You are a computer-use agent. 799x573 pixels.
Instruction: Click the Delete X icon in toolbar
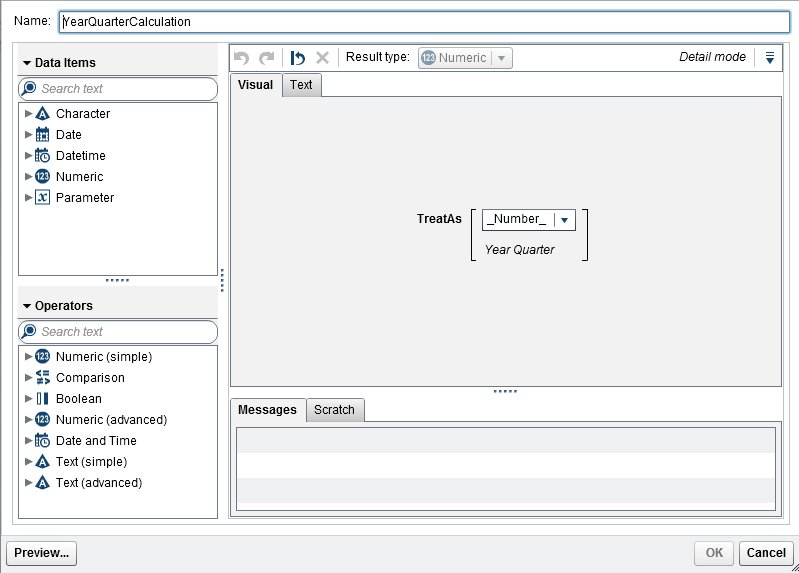(x=322, y=58)
